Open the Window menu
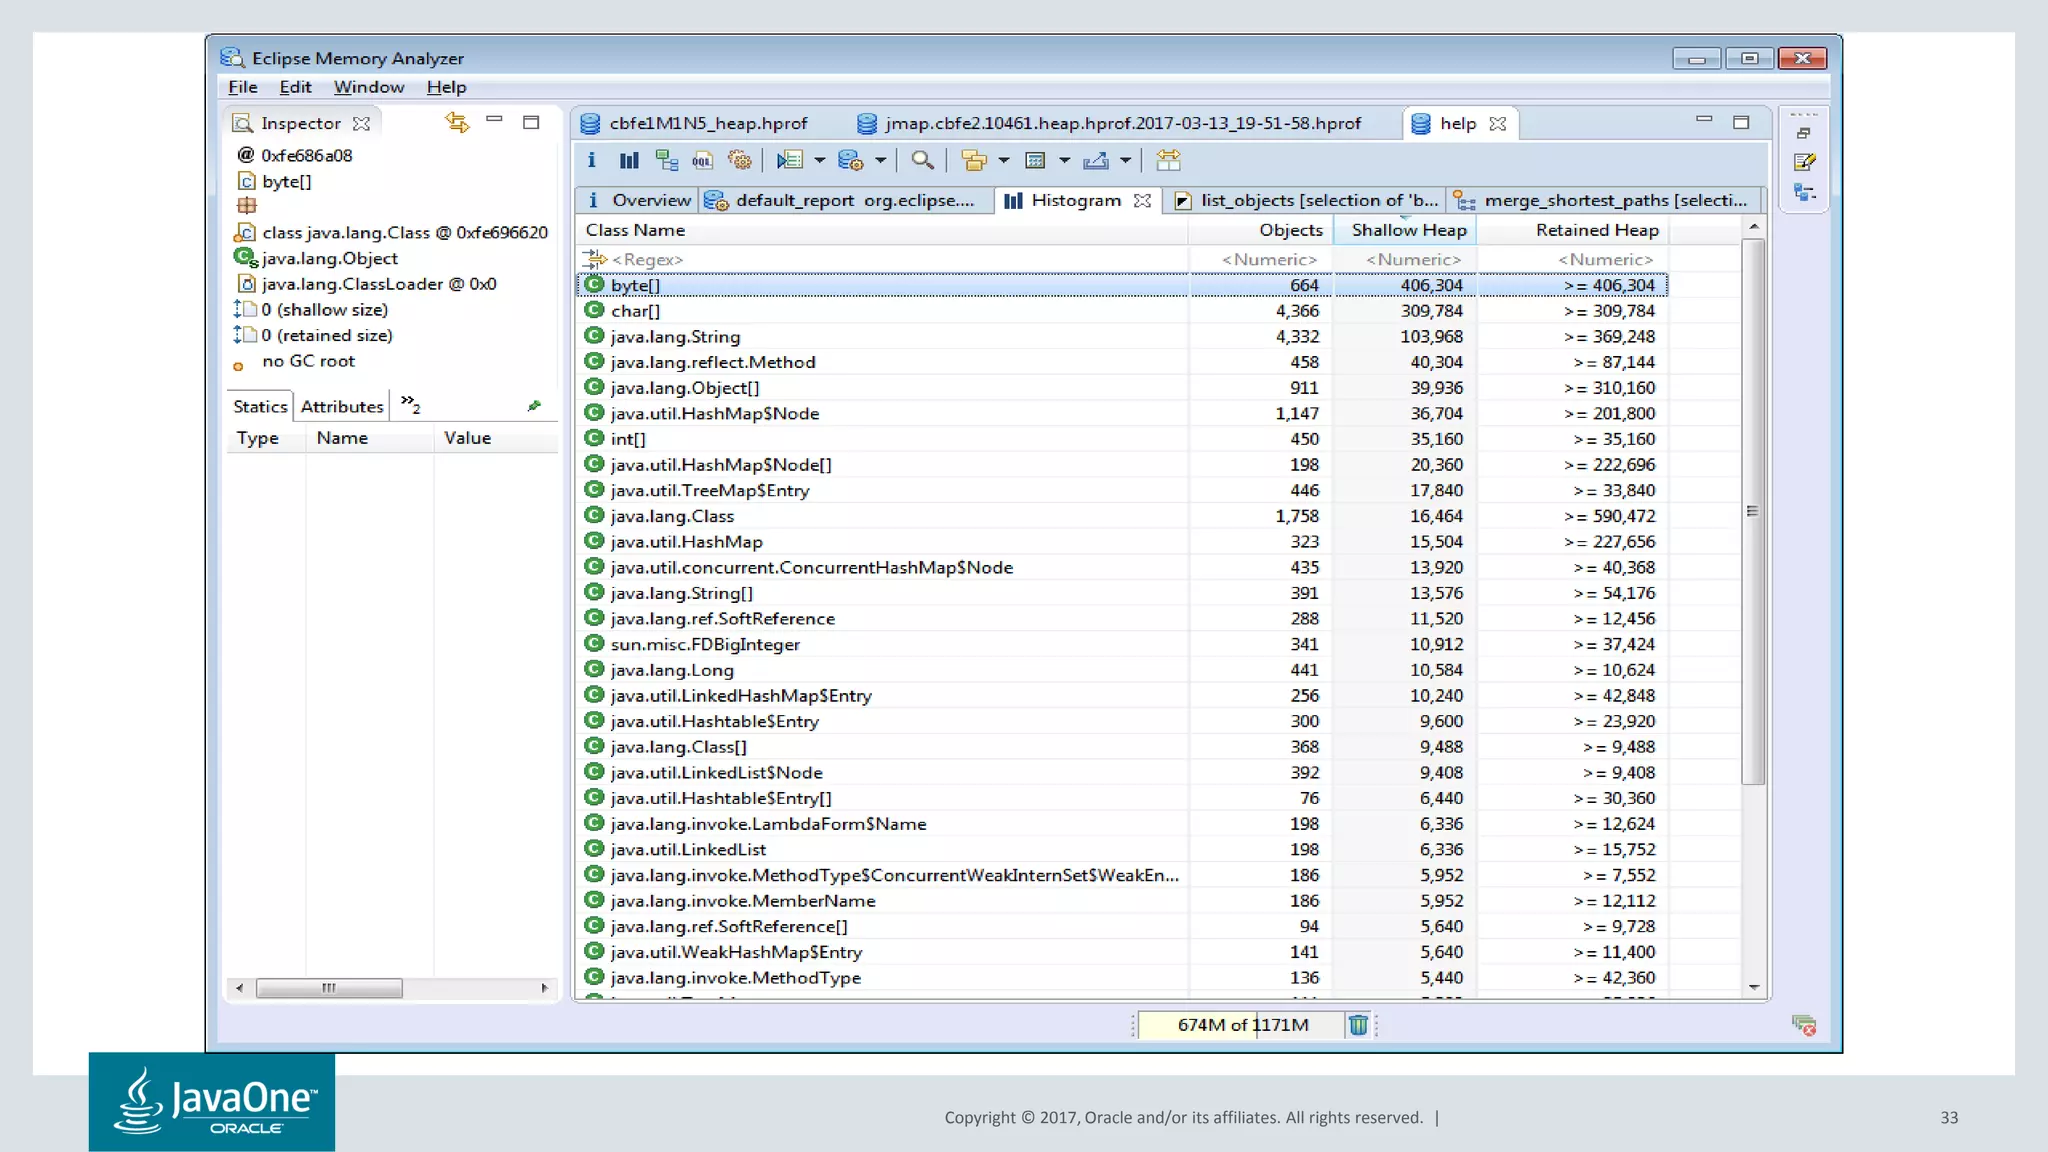The width and height of the screenshot is (2048, 1152). pos(369,87)
